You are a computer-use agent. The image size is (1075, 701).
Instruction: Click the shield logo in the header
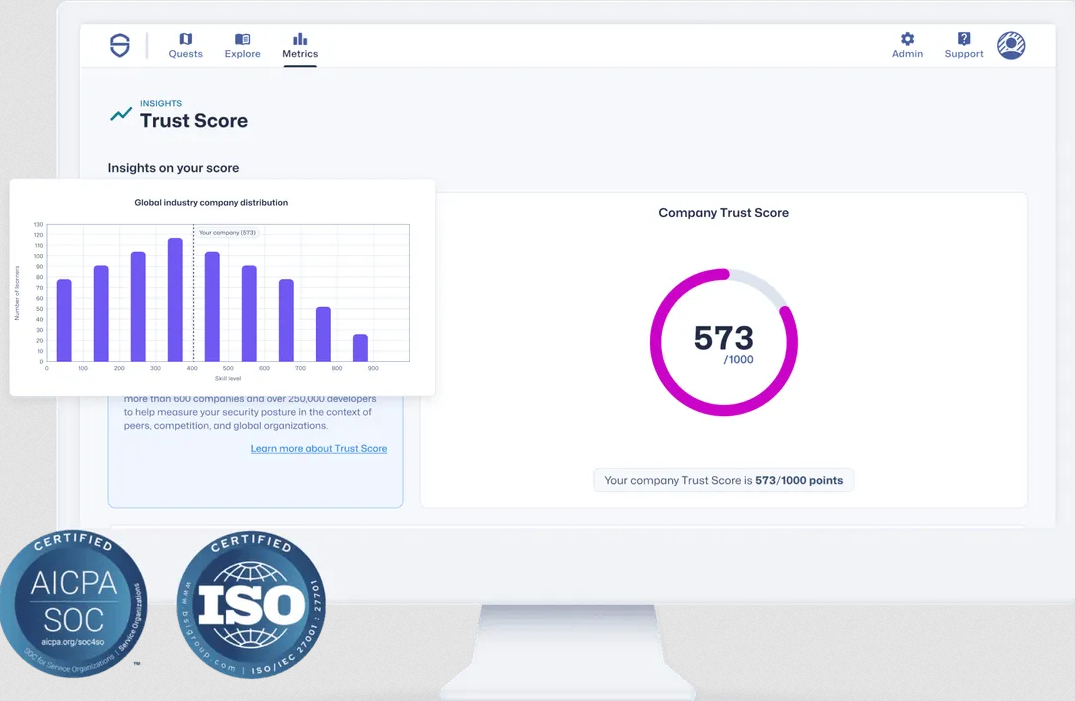pyautogui.click(x=120, y=45)
